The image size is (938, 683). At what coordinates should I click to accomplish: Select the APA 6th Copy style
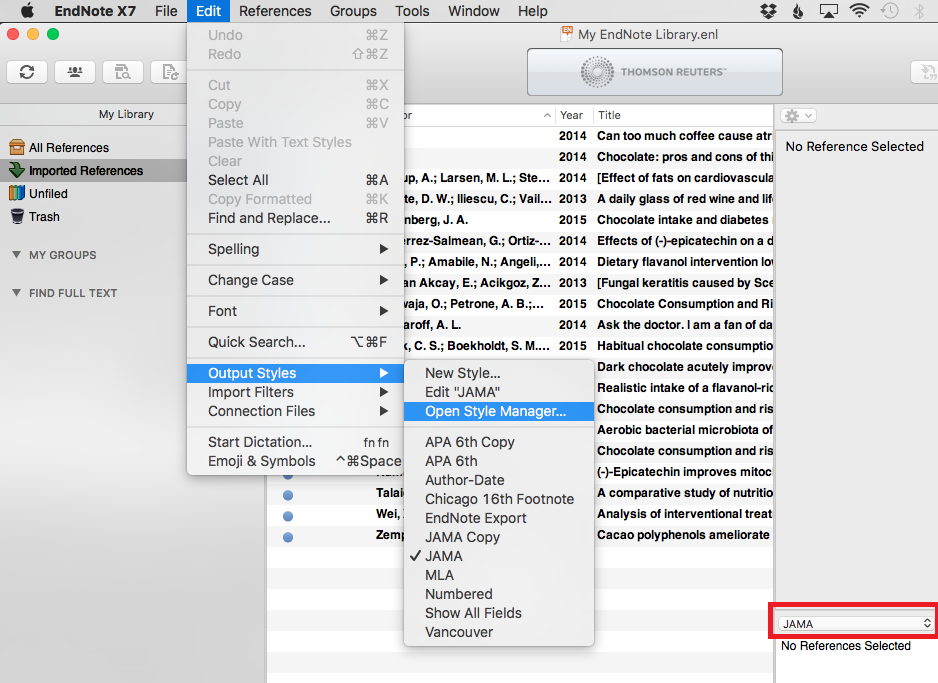(x=499, y=442)
